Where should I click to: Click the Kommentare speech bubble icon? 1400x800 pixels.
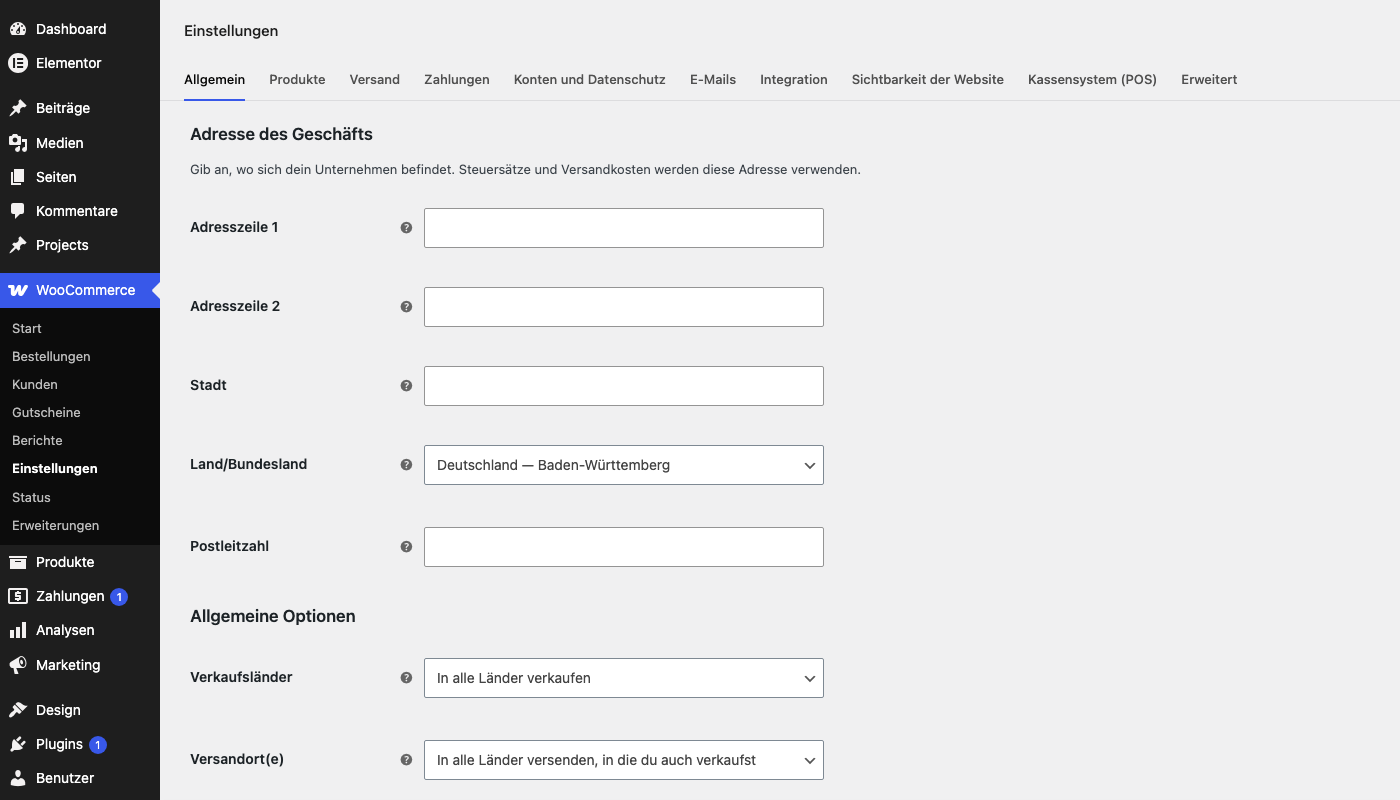click(x=18, y=211)
